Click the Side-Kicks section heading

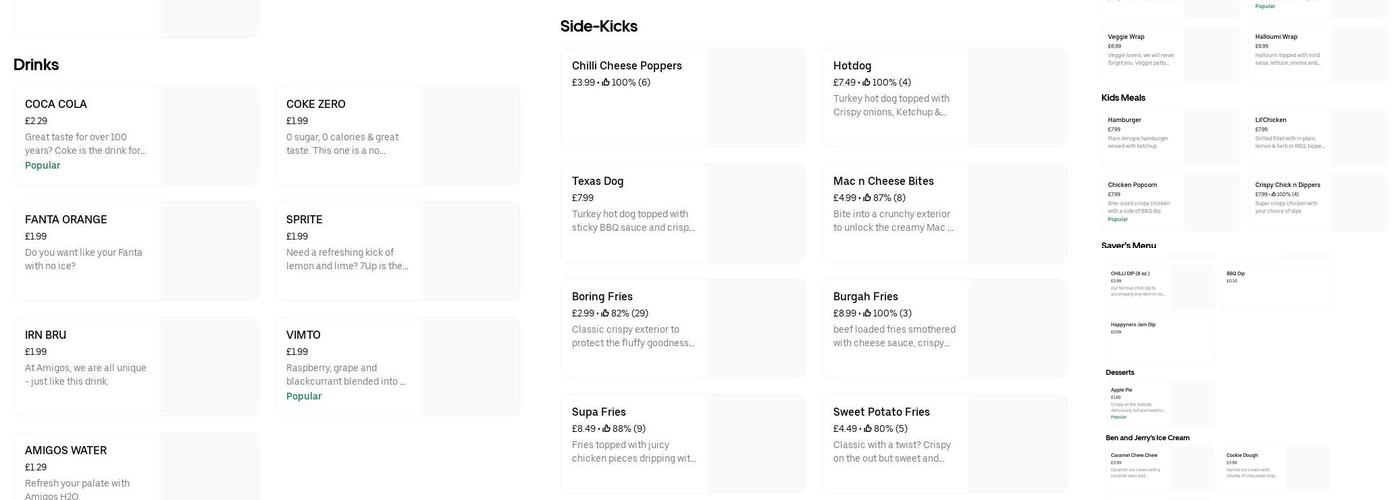click(x=598, y=26)
